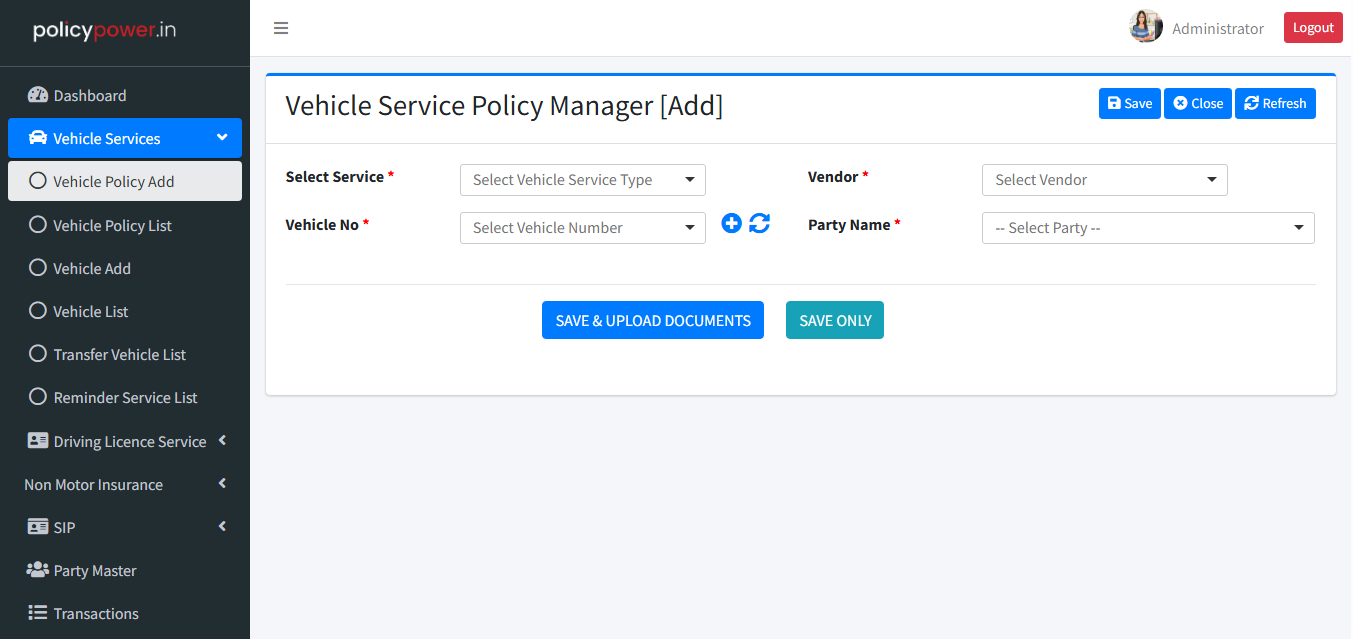Go to Transactions in the sidebar

tap(96, 614)
